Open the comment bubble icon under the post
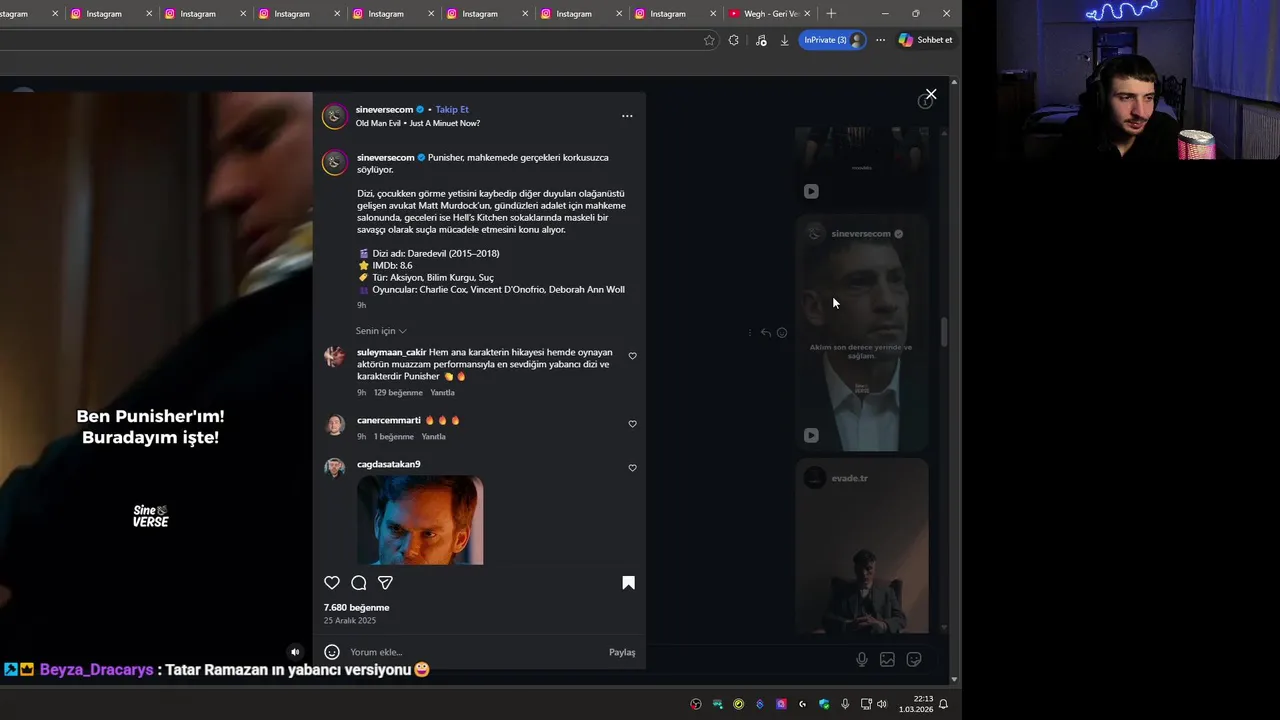 359,583
